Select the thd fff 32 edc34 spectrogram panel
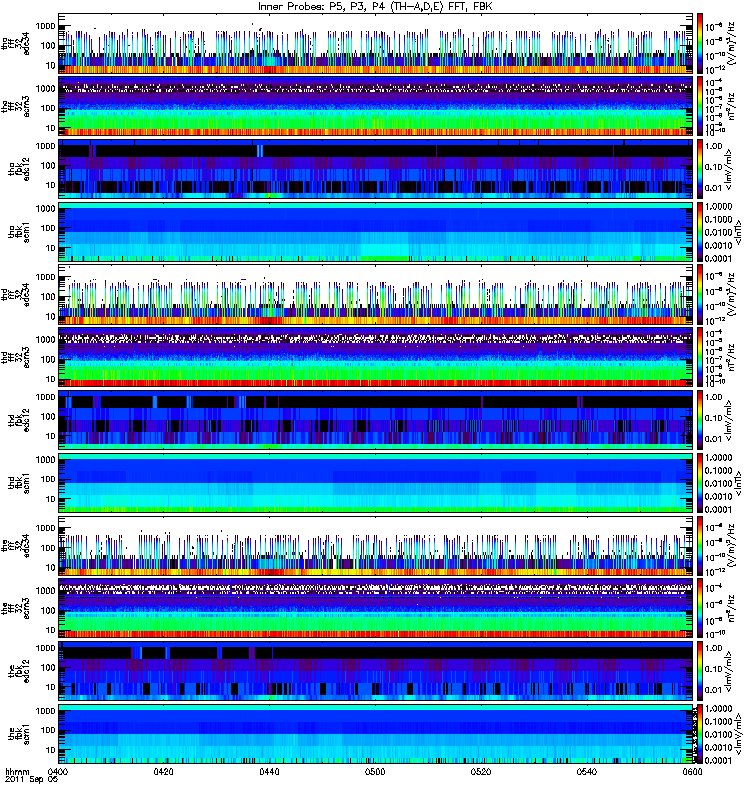Image resolution: width=750 pixels, height=800 pixels. coord(376,295)
